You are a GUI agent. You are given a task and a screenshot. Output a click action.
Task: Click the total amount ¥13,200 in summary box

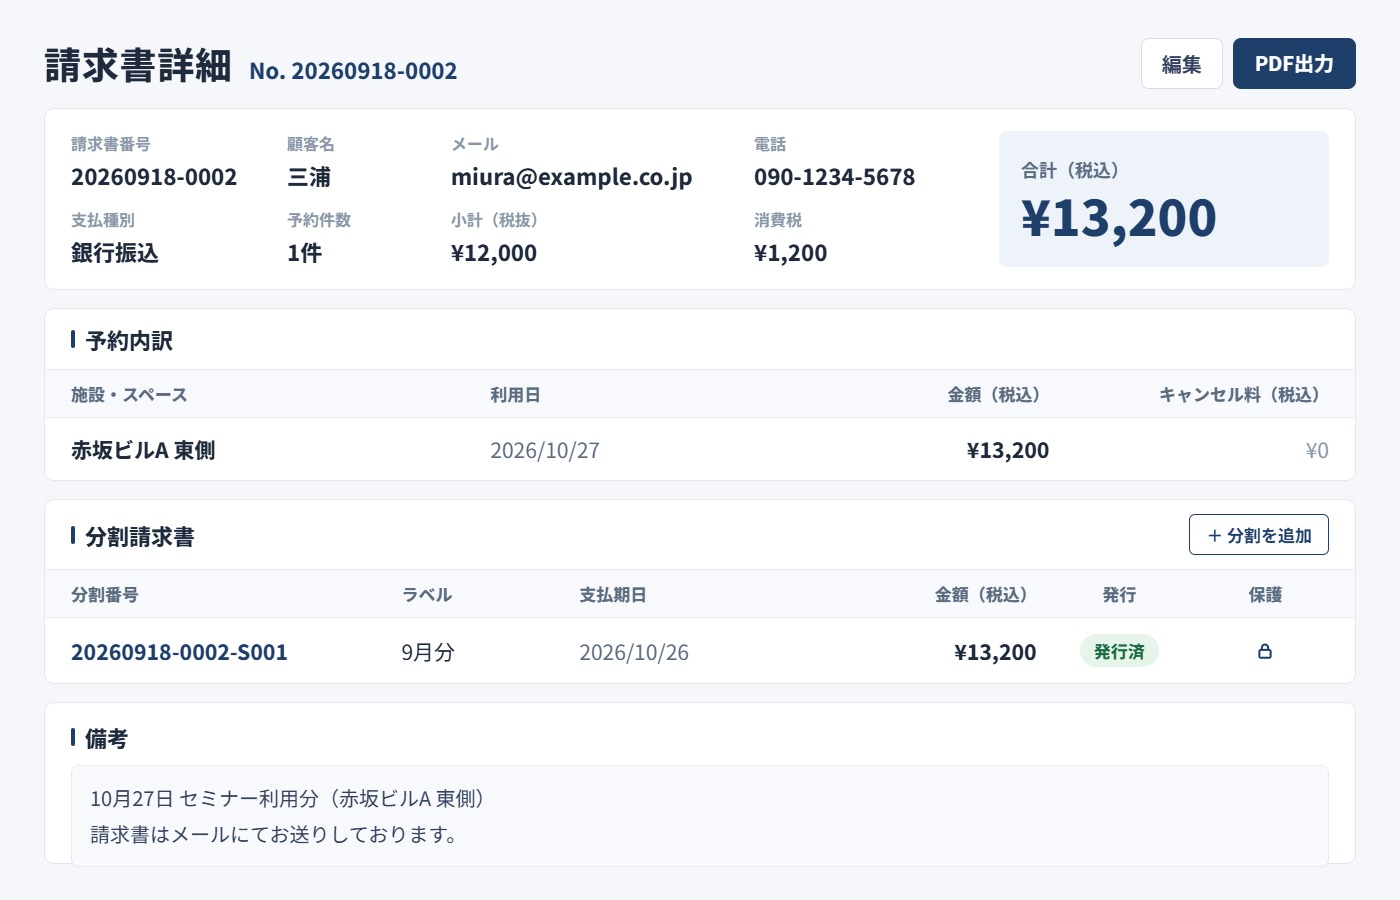pos(1118,218)
